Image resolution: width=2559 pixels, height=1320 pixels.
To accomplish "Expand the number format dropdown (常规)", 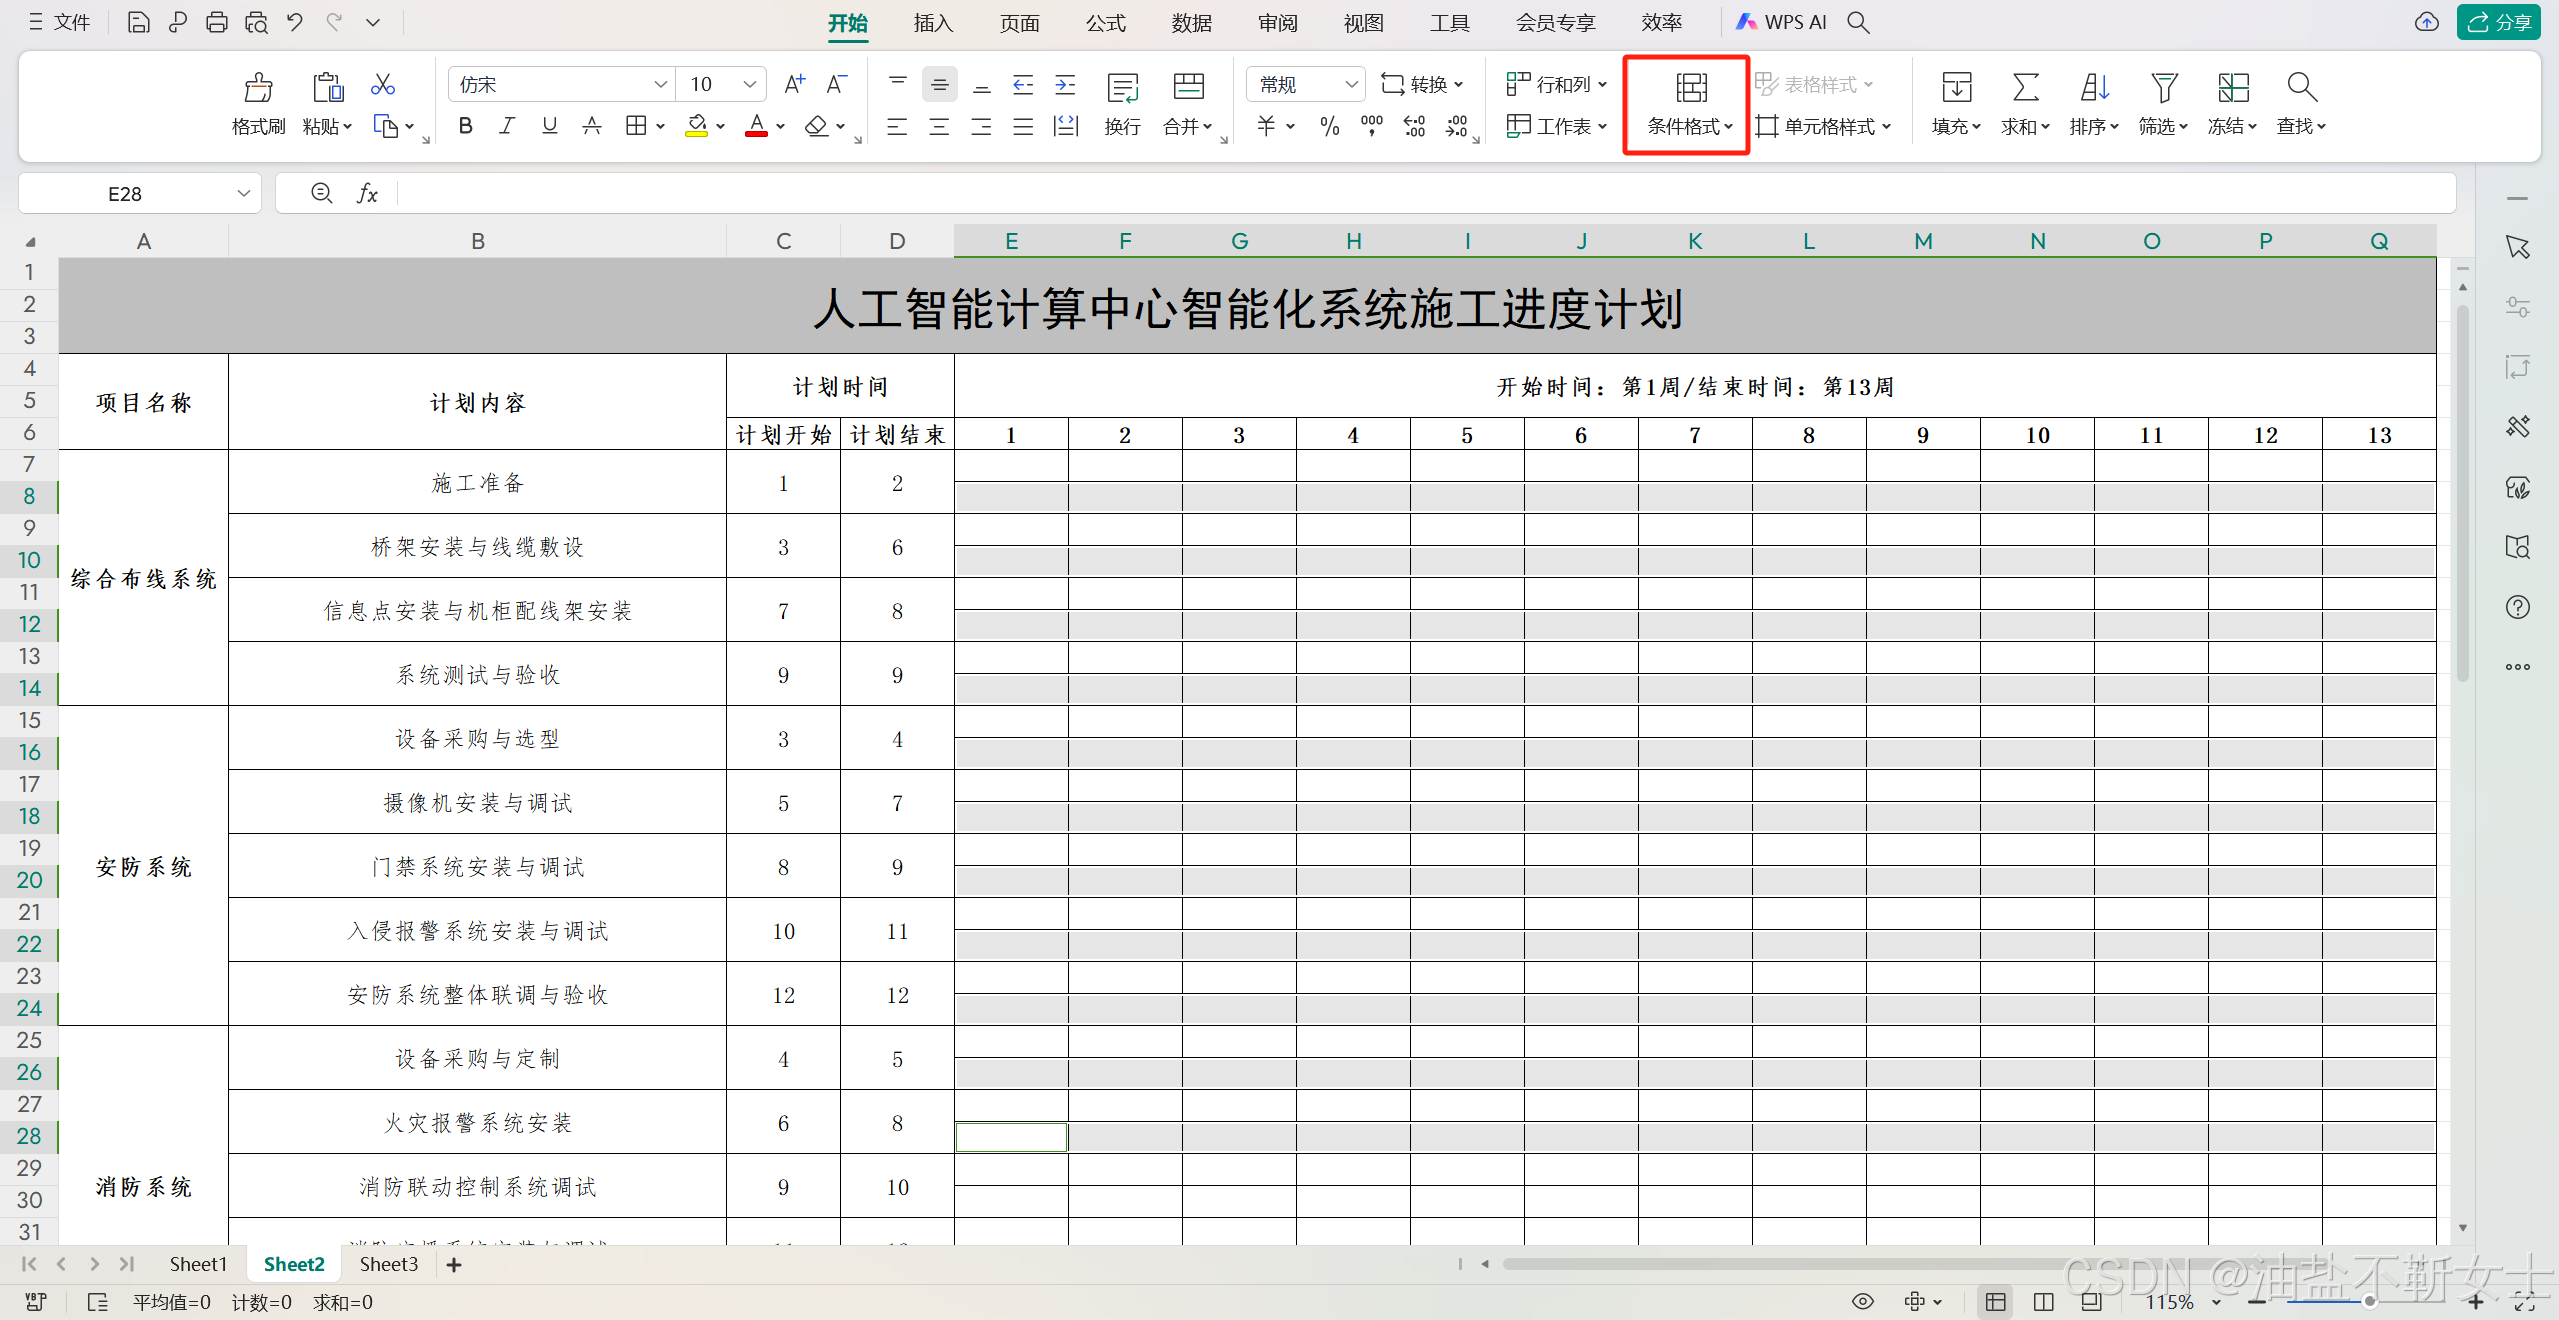I will click(x=1350, y=85).
